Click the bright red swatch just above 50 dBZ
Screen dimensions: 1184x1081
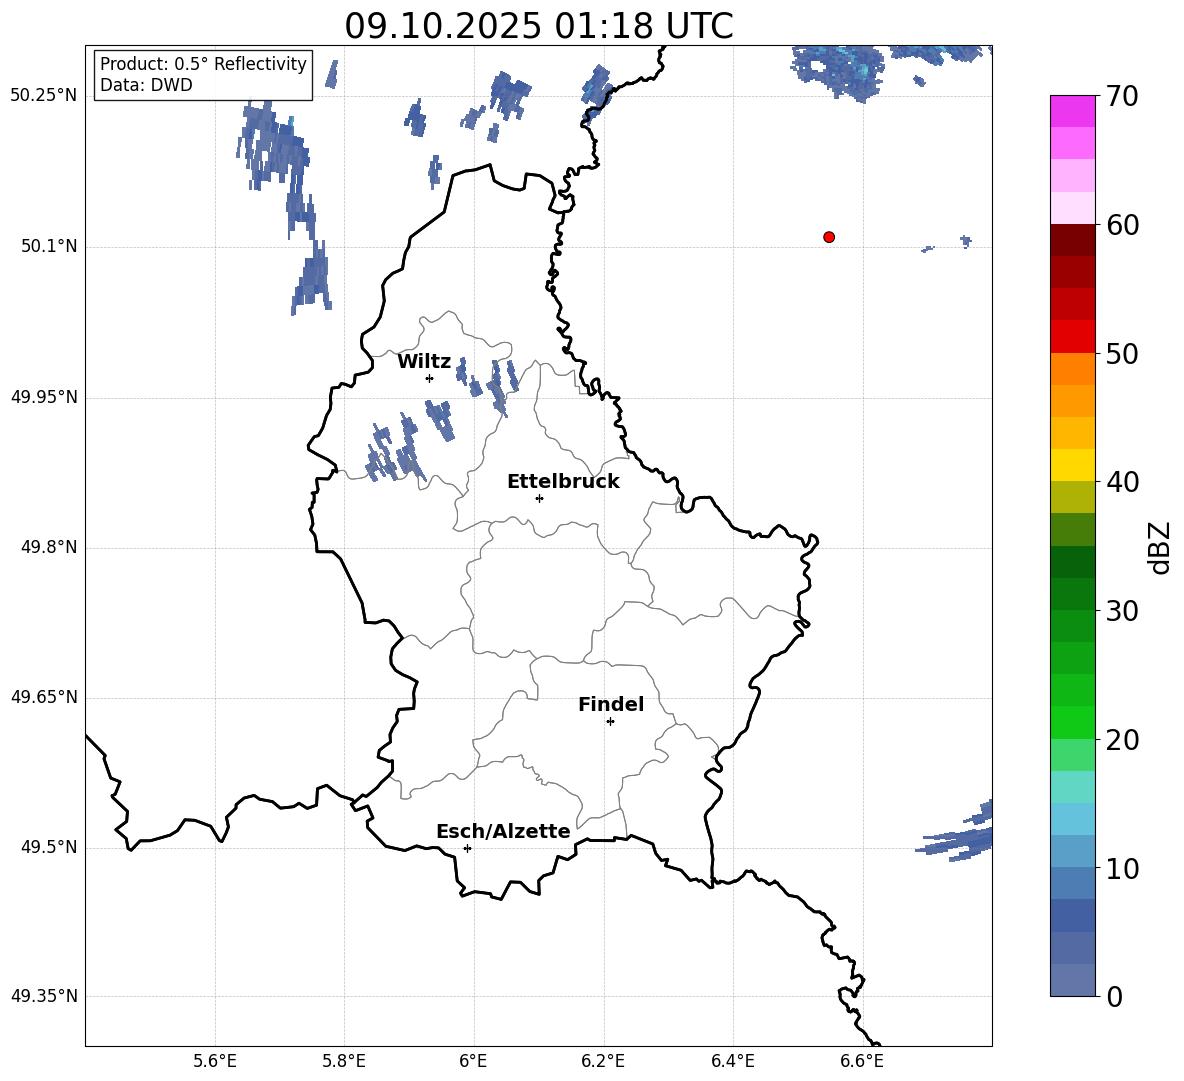(1072, 337)
